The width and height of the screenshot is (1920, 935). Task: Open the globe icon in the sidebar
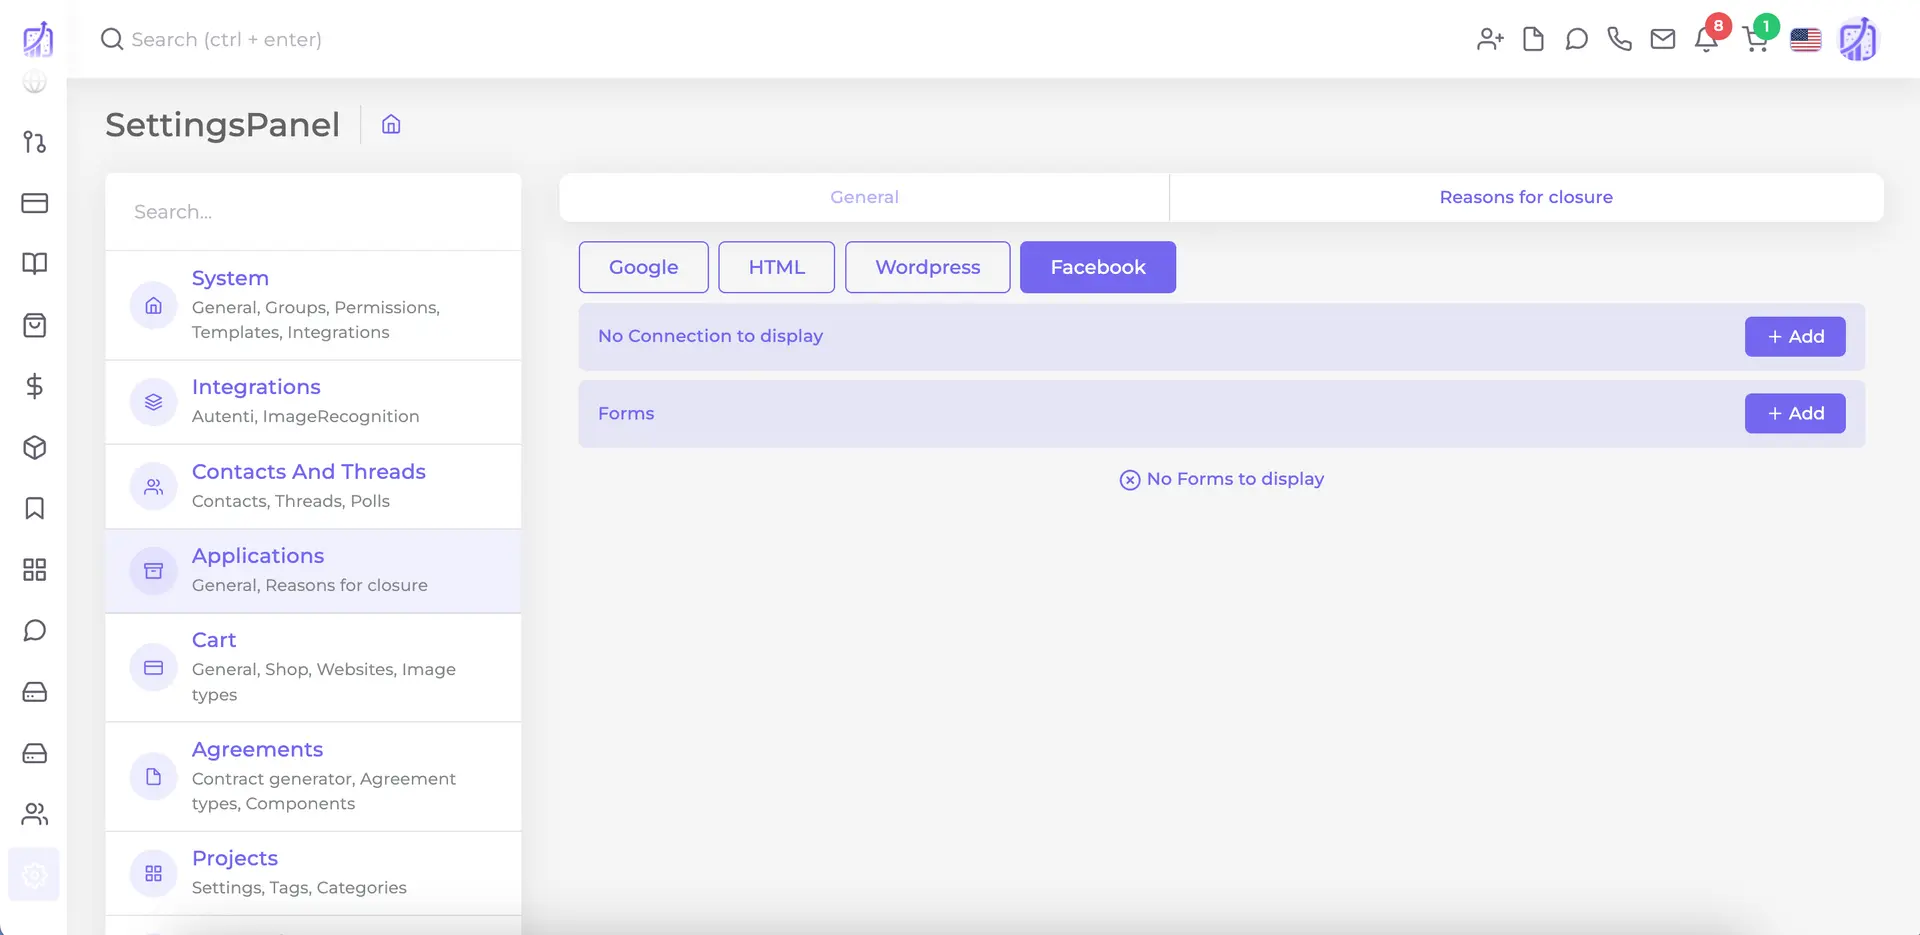tap(34, 81)
